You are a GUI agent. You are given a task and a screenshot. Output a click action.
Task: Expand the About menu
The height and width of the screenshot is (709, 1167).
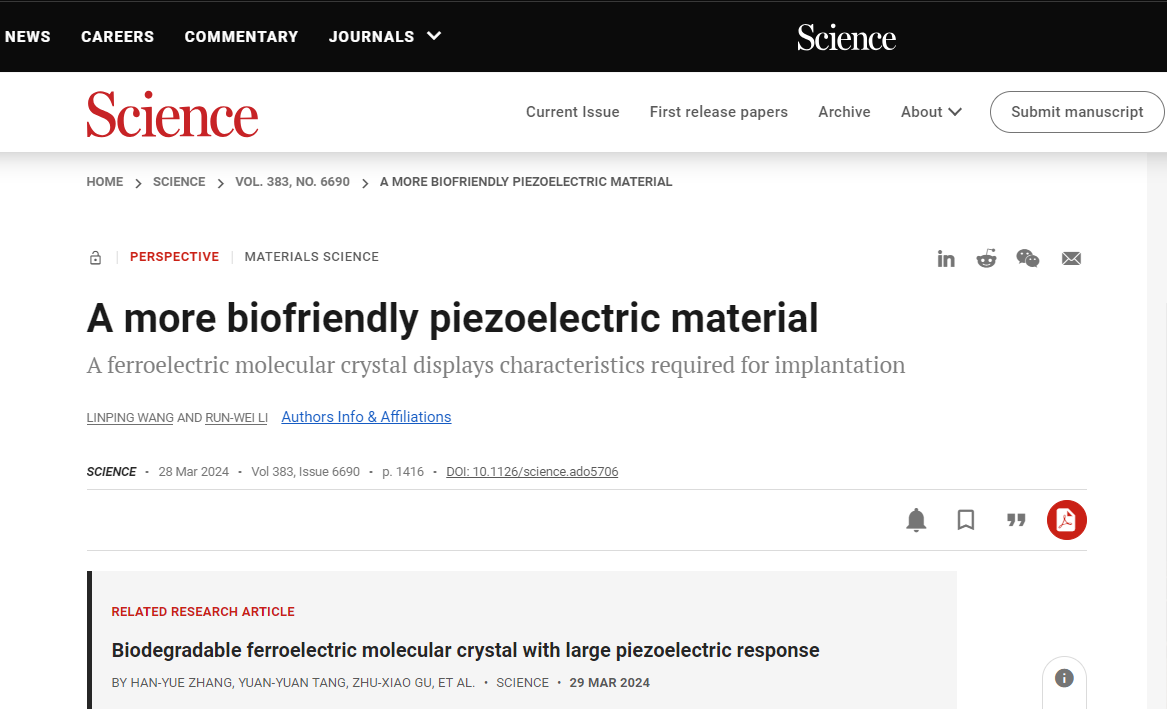click(931, 112)
